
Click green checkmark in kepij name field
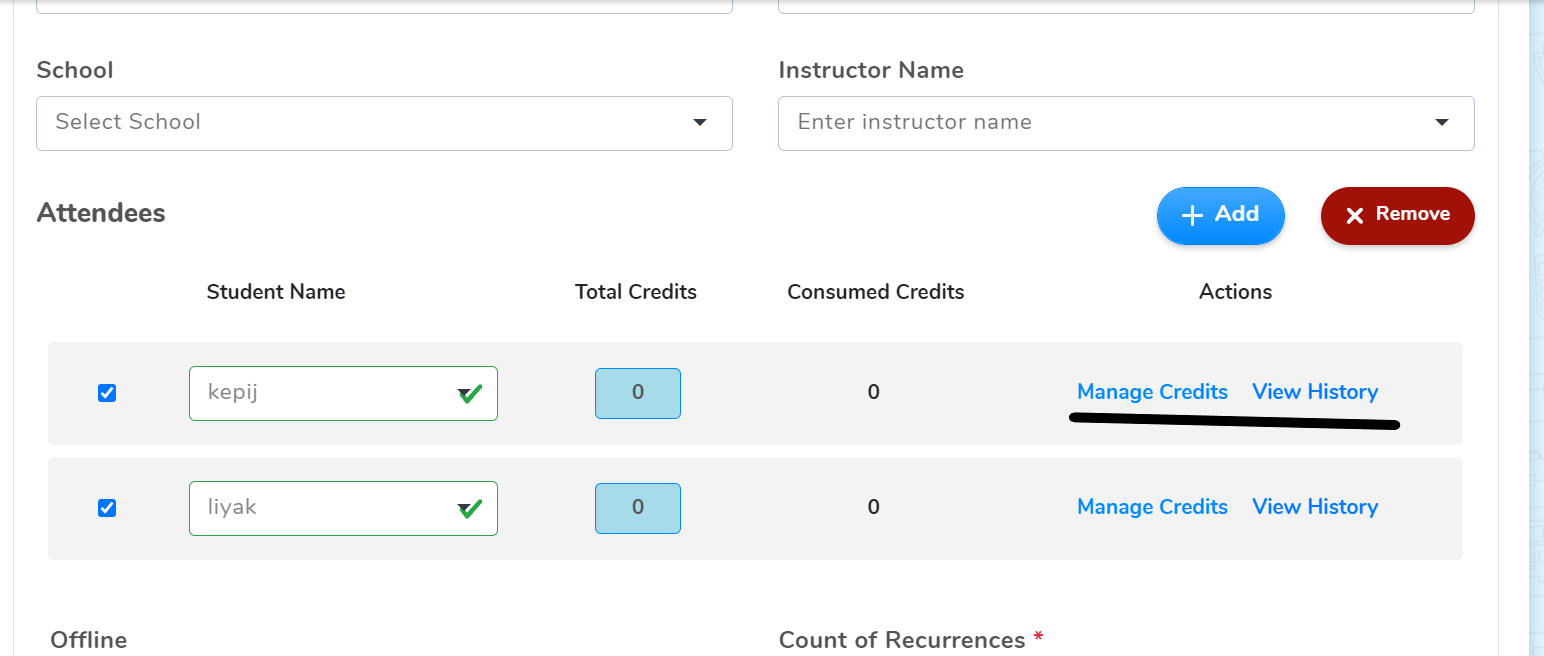click(x=471, y=394)
